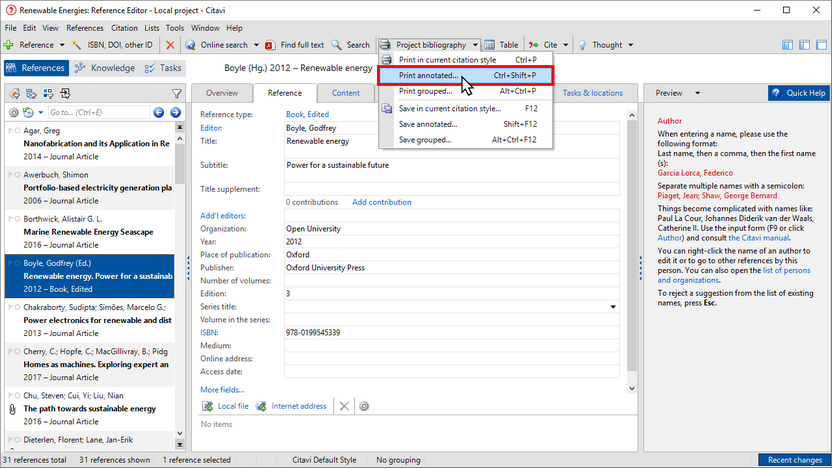
Task: Click the first layout icon in the top-right trio
Action: click(x=787, y=45)
